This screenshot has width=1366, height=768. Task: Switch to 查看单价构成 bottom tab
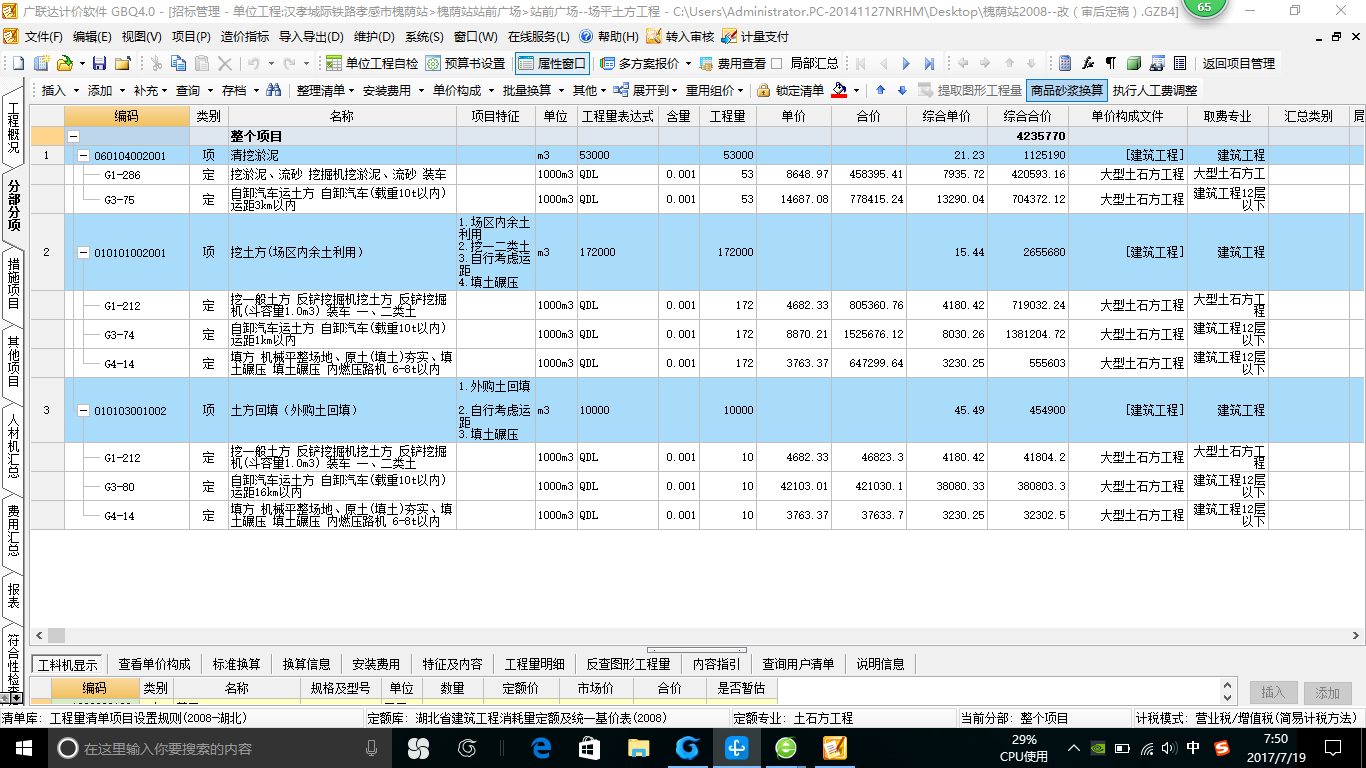[x=154, y=664]
